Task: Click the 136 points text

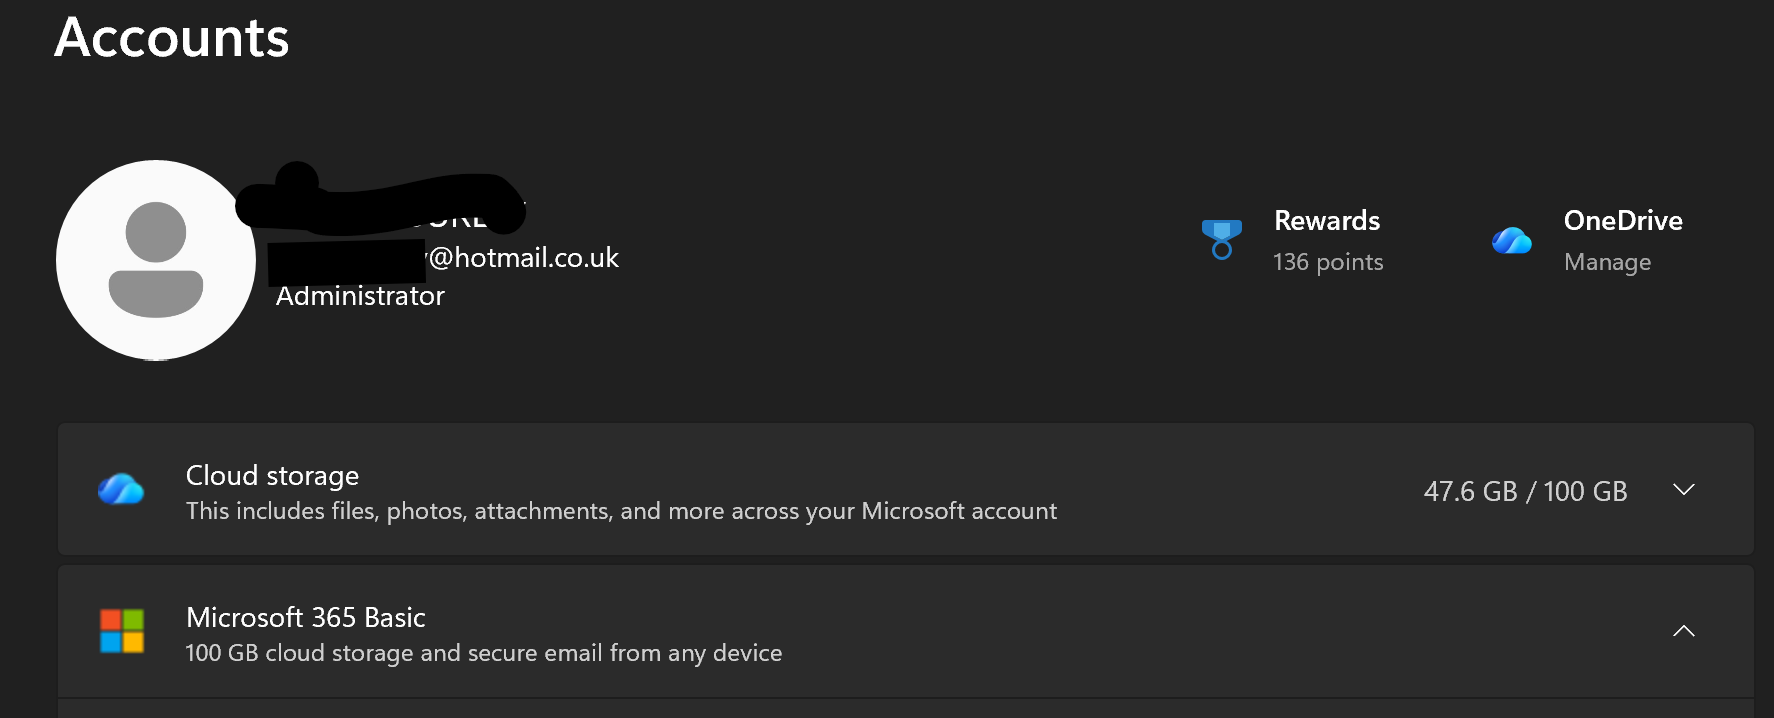Action: 1327,262
